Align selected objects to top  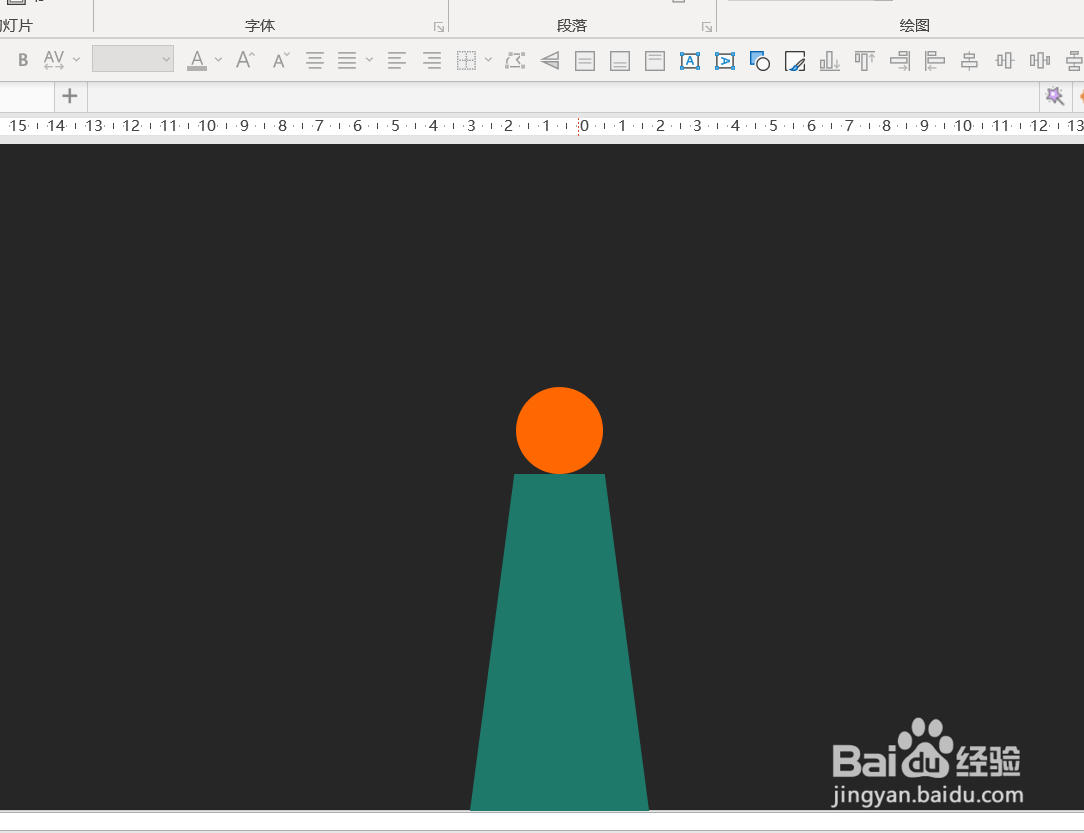865,61
